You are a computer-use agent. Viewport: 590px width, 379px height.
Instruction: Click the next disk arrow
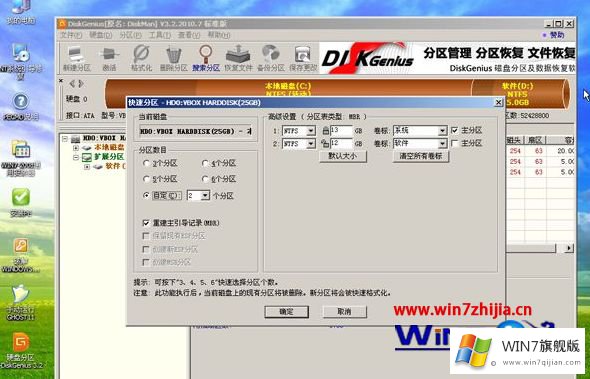pyautogui.click(x=81, y=84)
